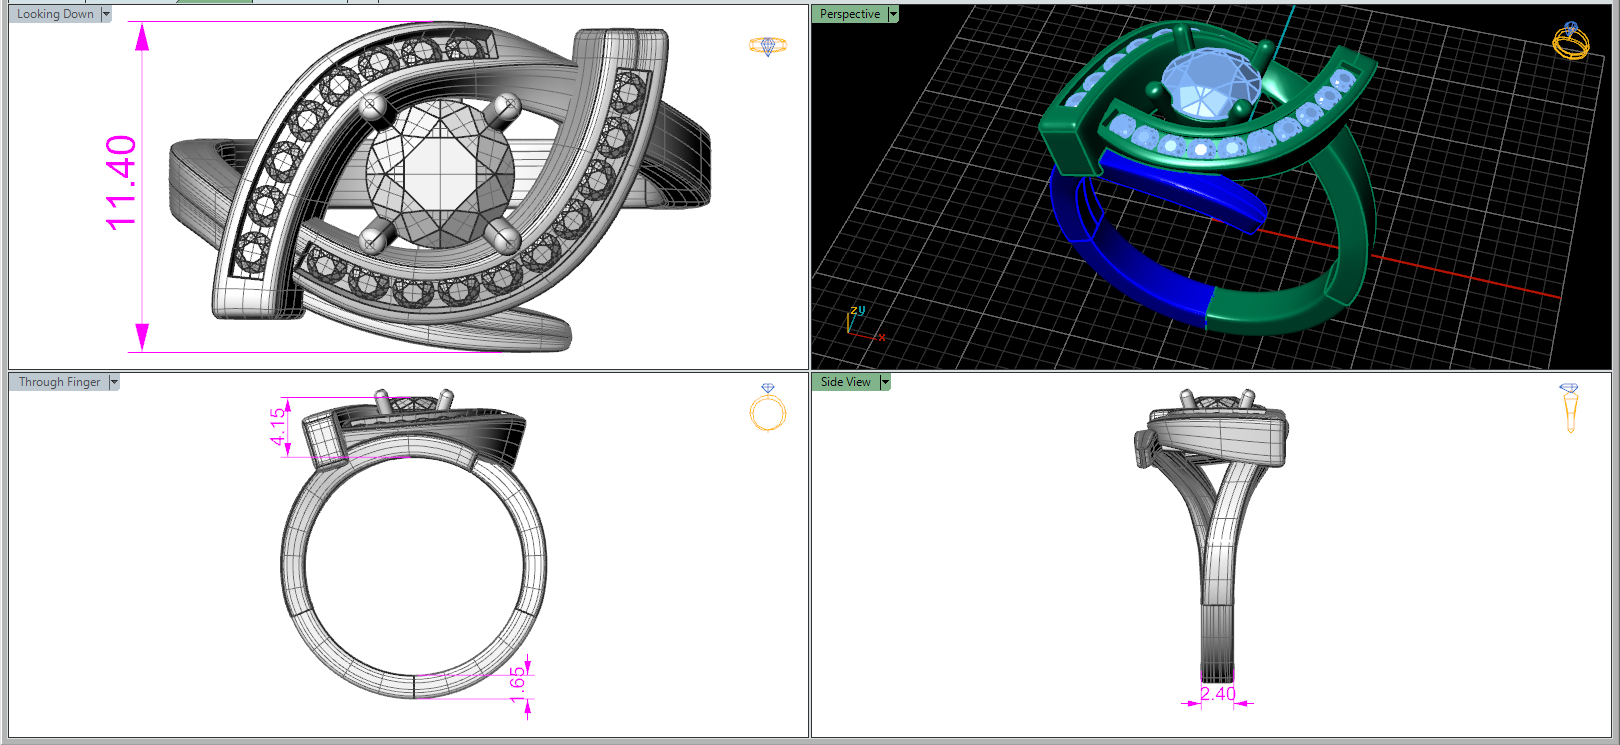Screen dimensions: 1620x745
Task: Select the Side View viewport title
Action: coord(846,382)
